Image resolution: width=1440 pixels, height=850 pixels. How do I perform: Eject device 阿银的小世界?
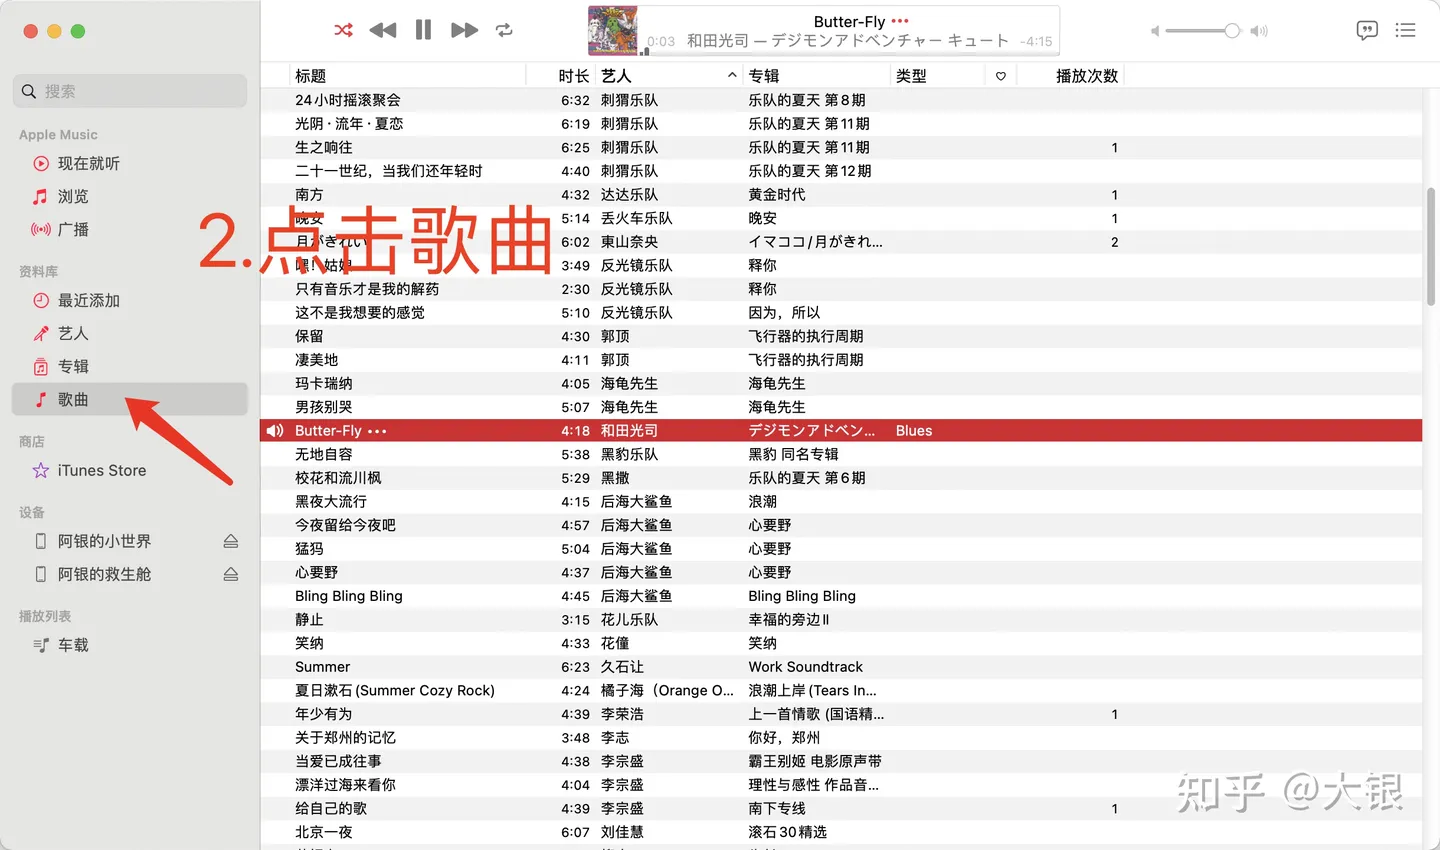231,541
